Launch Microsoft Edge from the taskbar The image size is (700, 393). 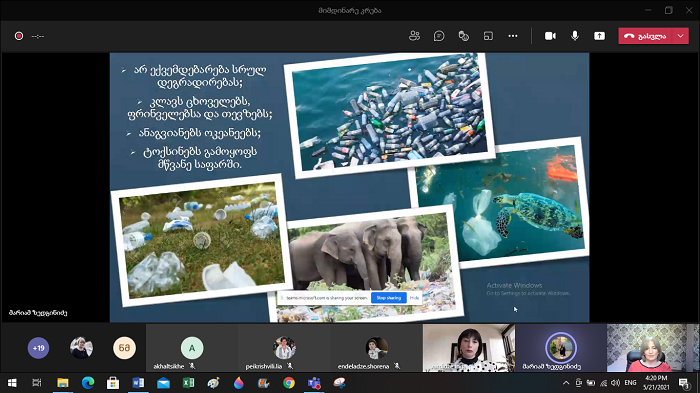tap(88, 383)
